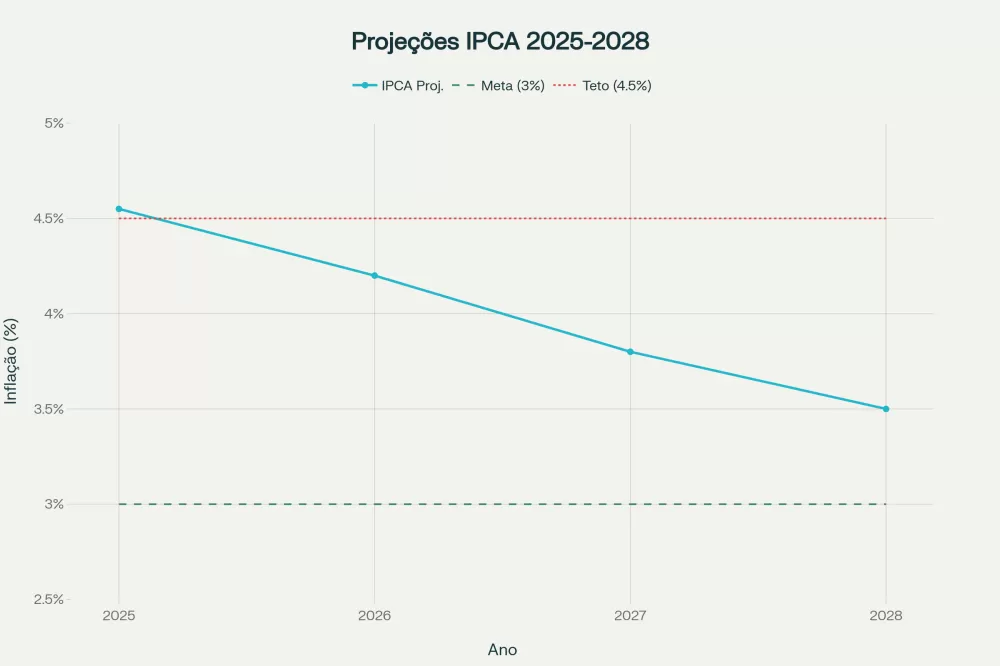Click the y-axis title Inflação (%)
The width and height of the screenshot is (1000, 666).
pos(12,361)
